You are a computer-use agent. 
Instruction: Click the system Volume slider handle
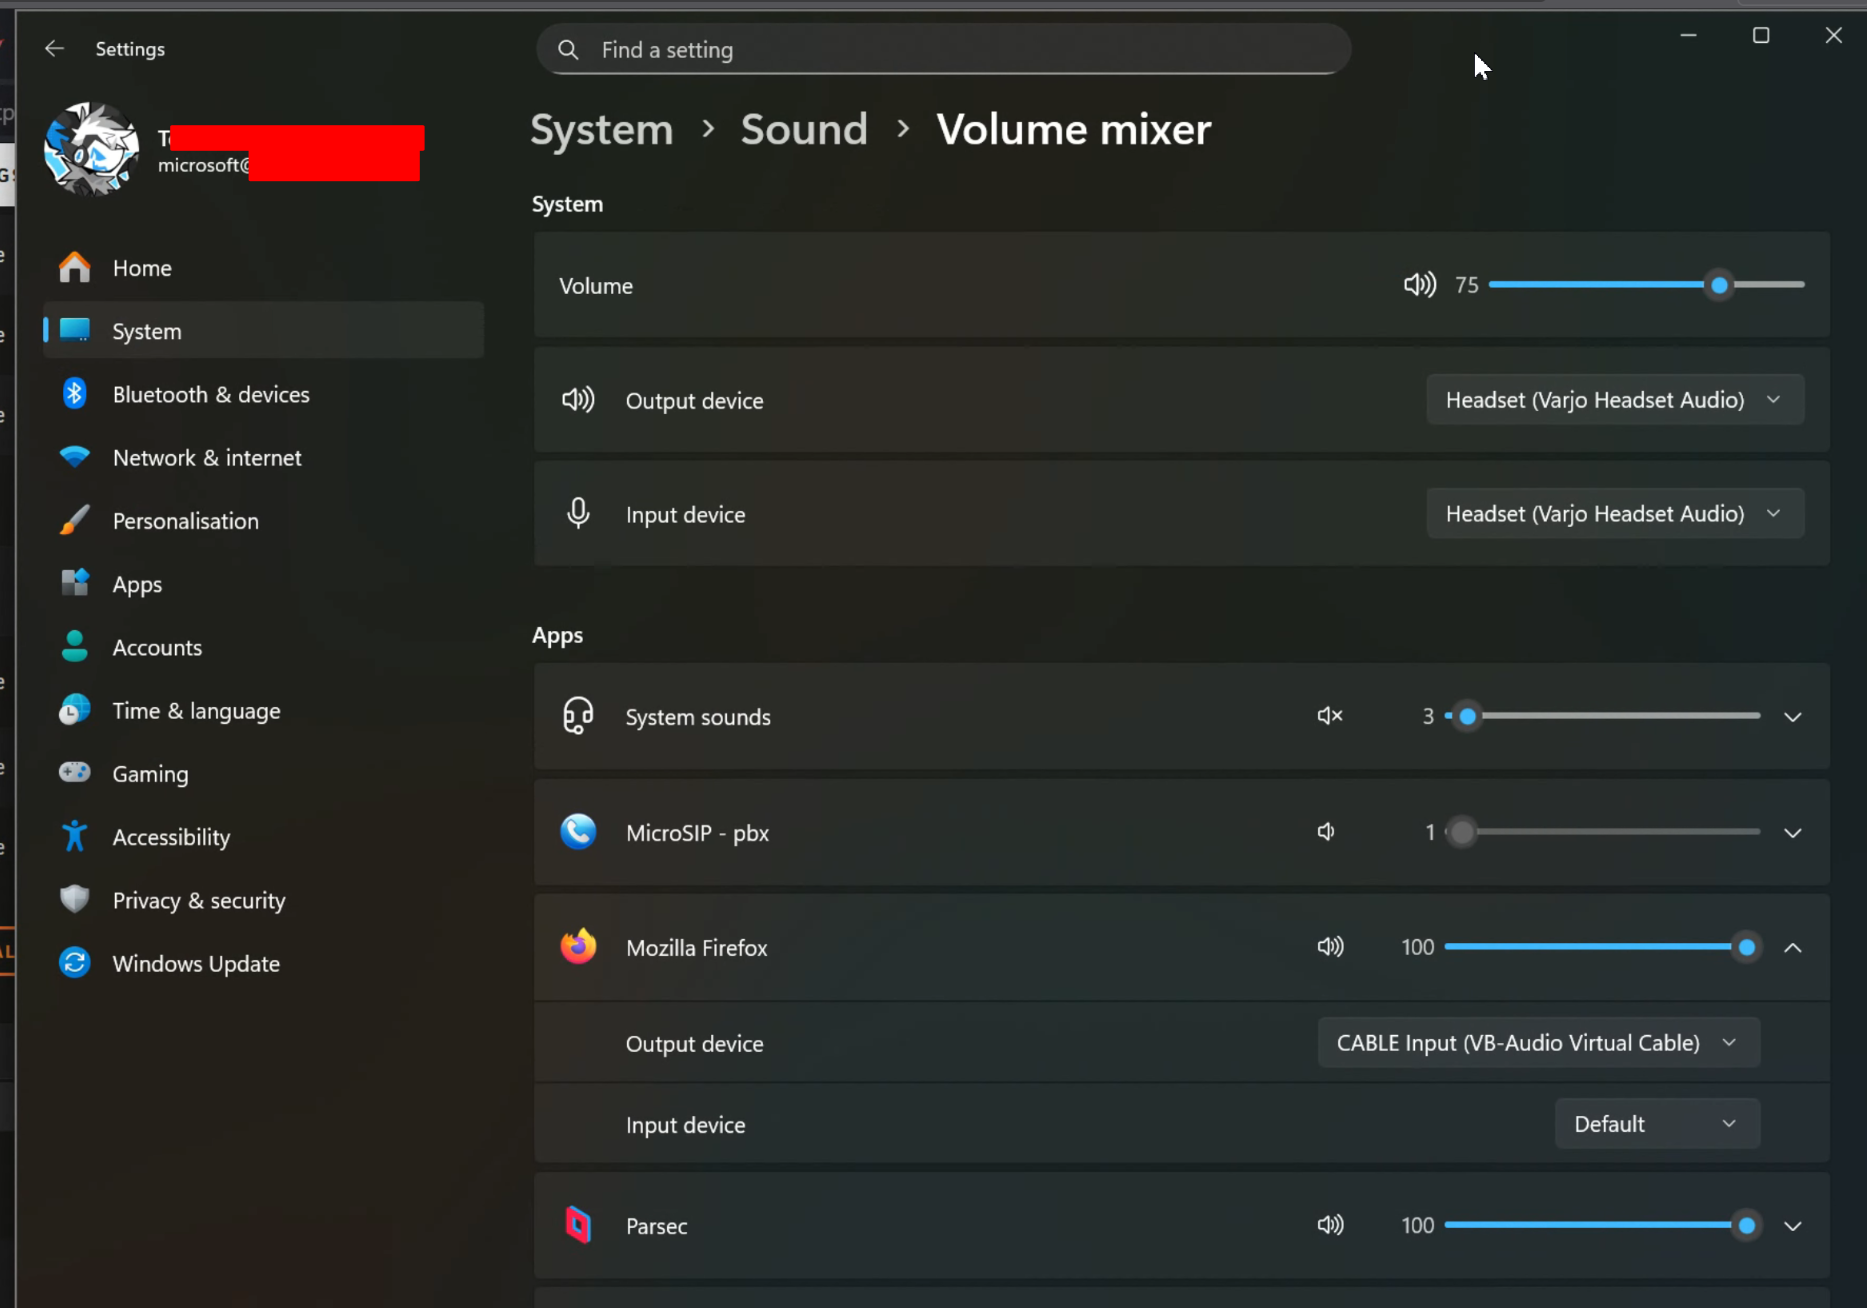click(x=1719, y=285)
